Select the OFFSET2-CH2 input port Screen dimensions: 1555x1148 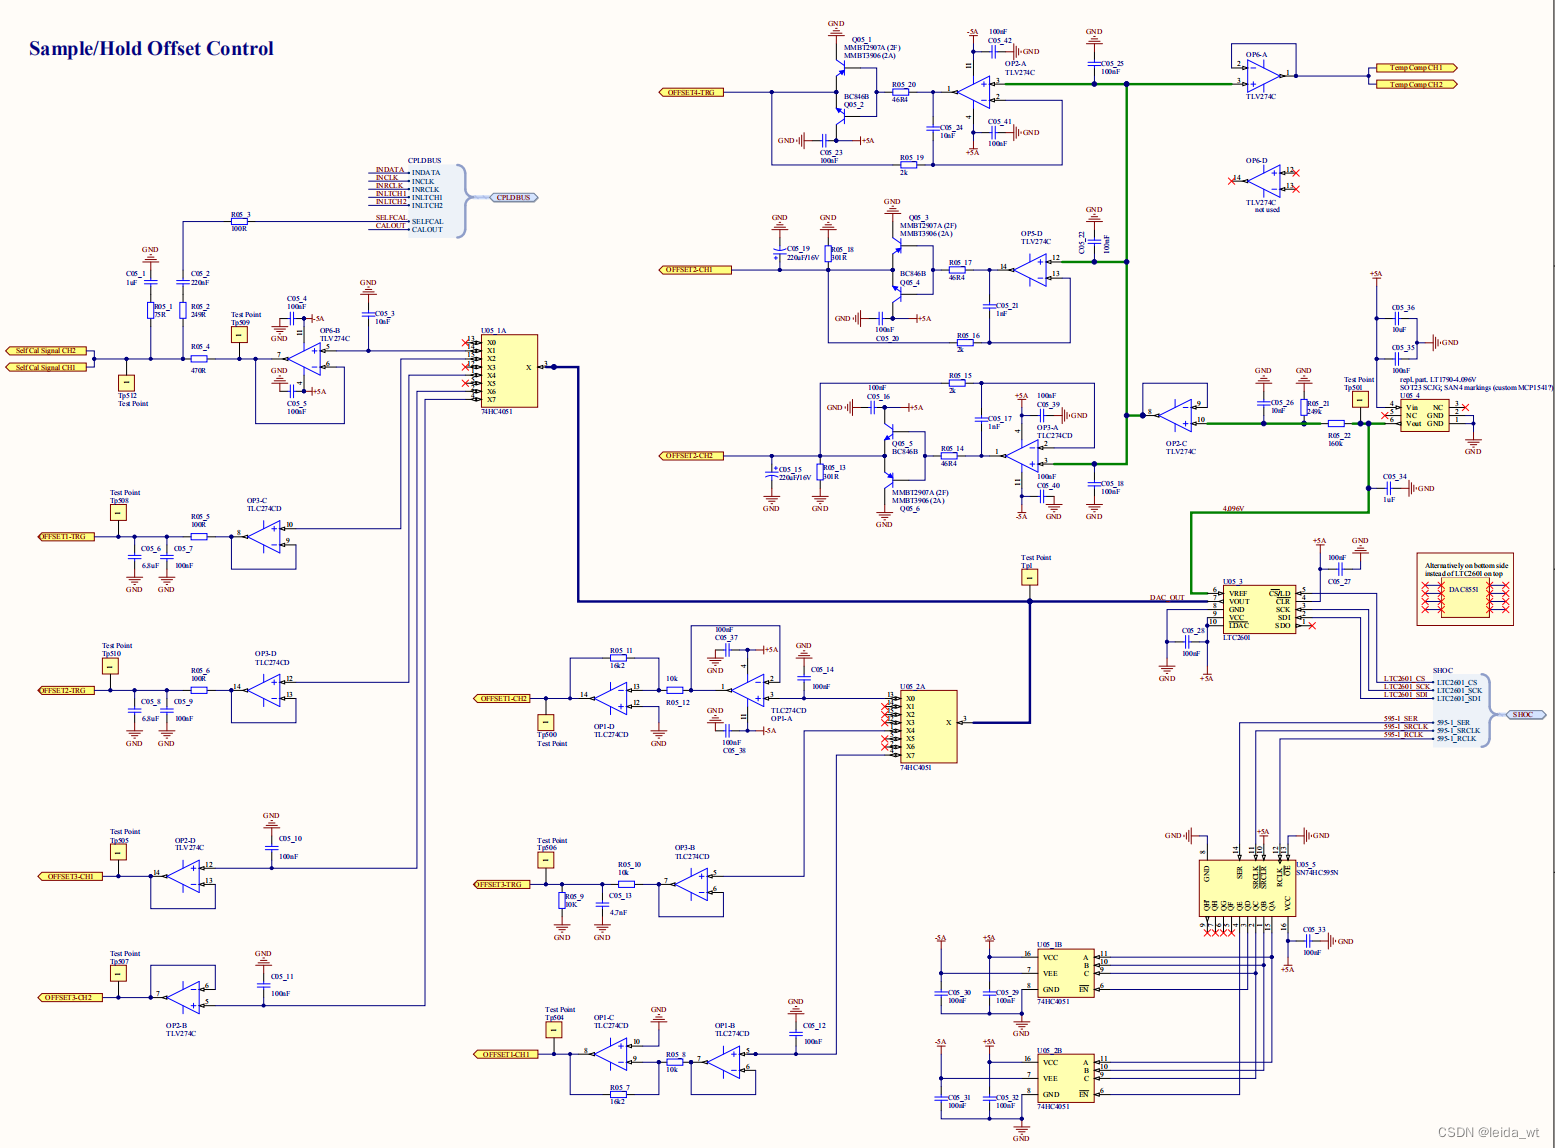tap(690, 456)
